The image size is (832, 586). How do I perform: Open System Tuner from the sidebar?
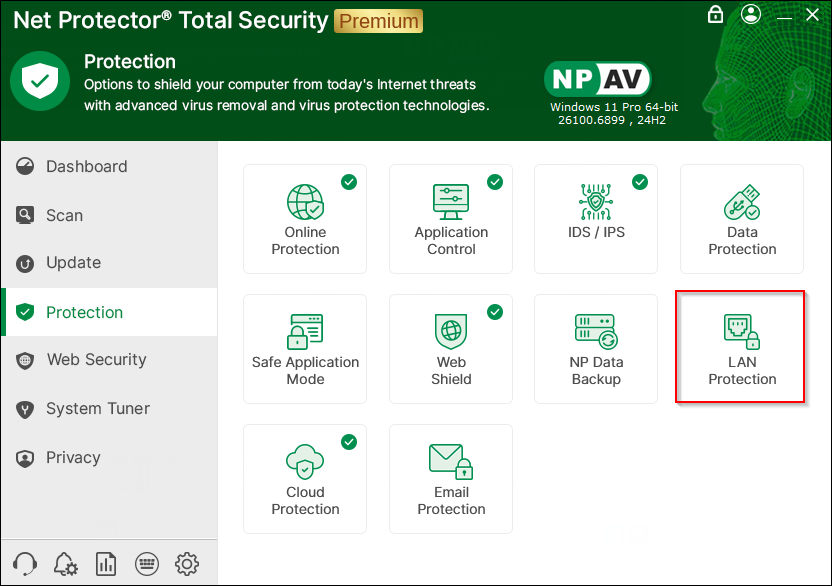[x=97, y=409]
